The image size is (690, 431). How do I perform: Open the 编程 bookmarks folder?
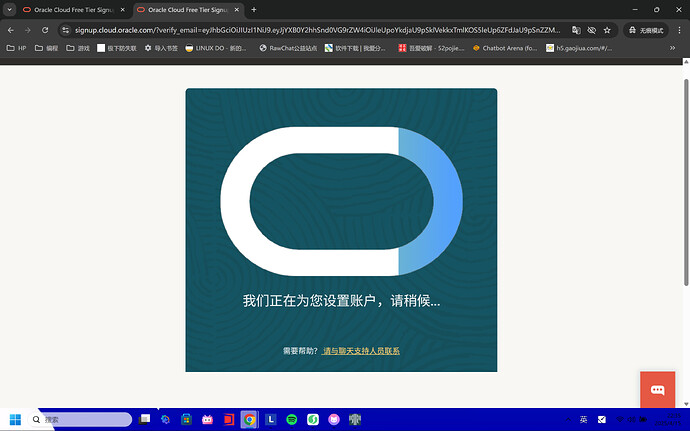[x=46, y=48]
